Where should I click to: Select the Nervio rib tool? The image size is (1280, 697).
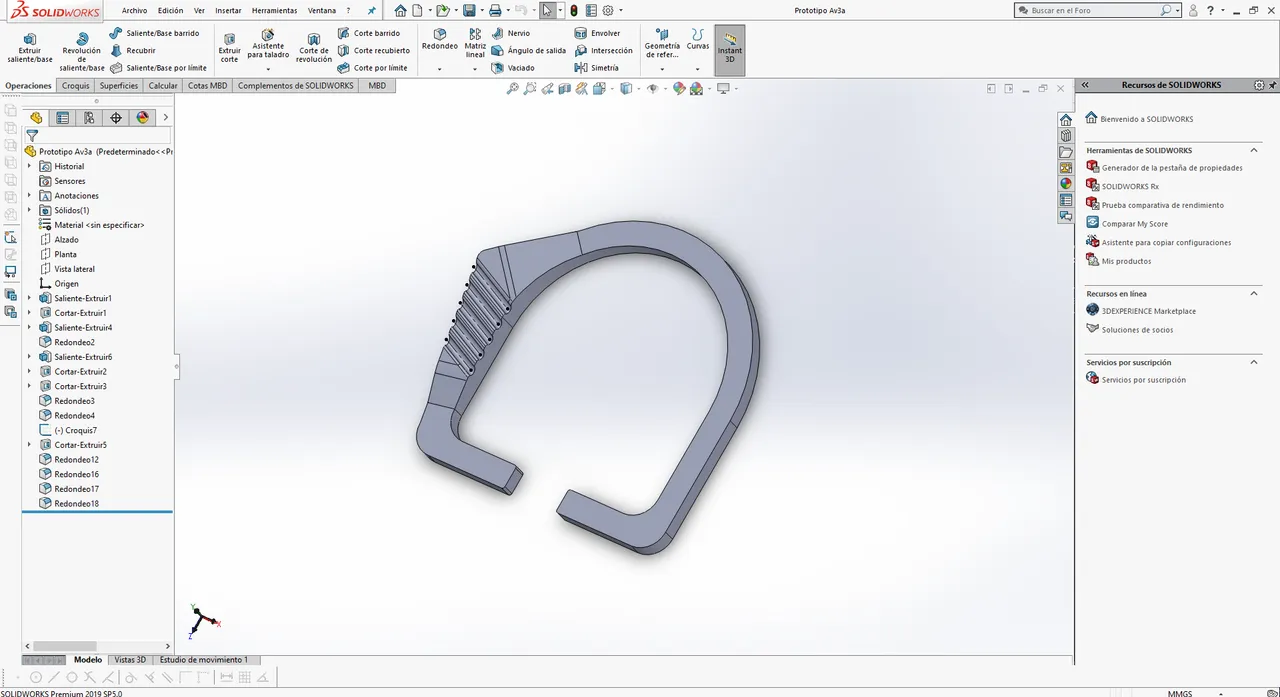(511, 33)
